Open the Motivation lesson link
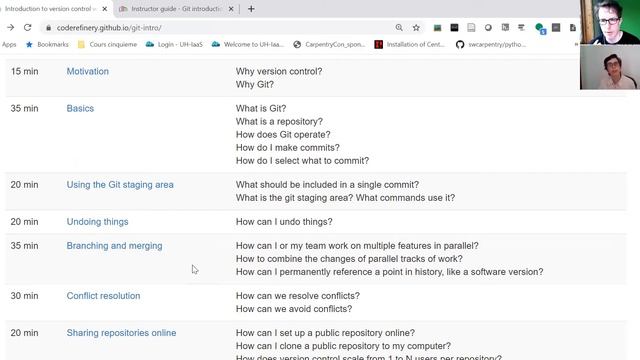The width and height of the screenshot is (640, 360). (x=88, y=71)
